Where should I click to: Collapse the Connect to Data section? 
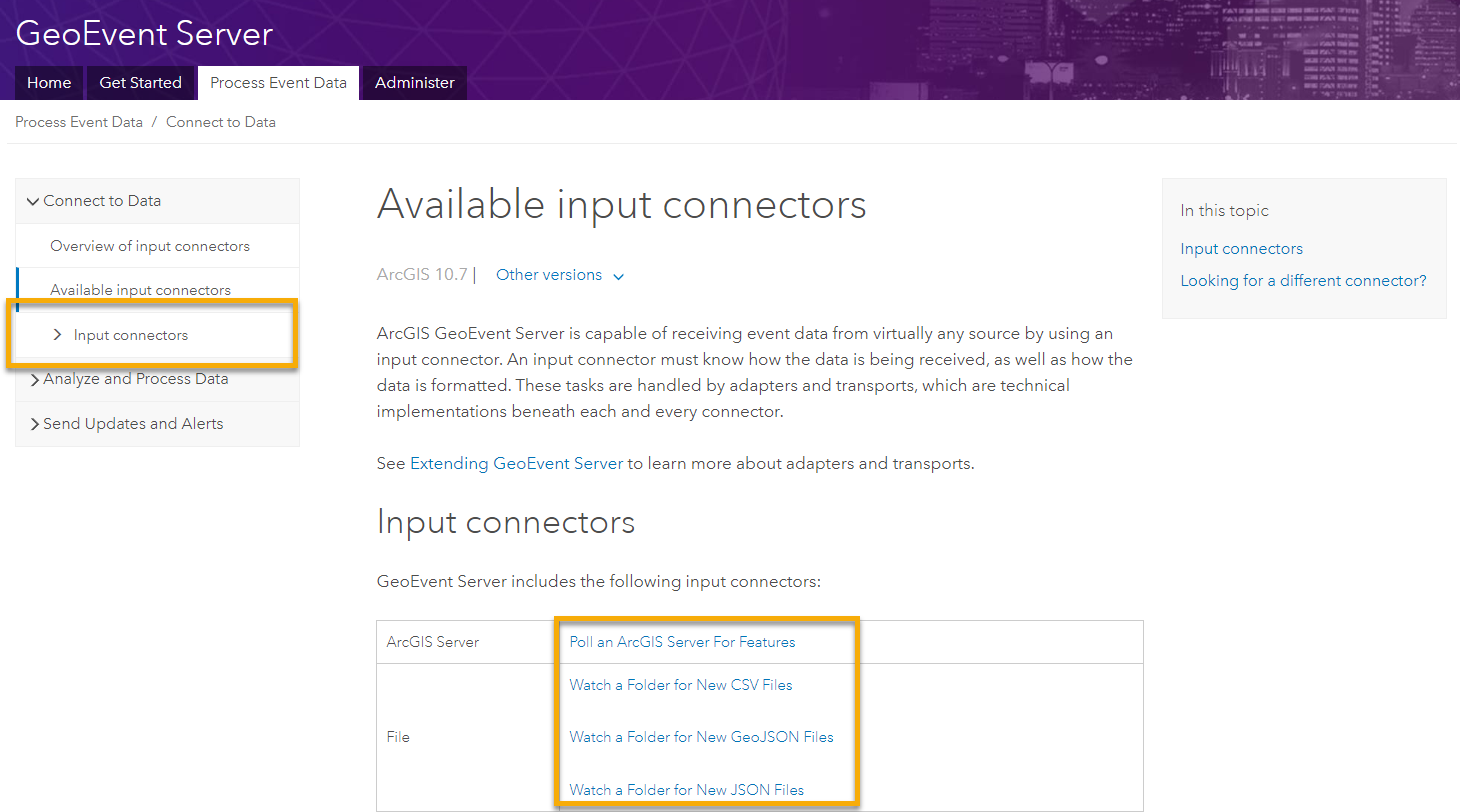tap(34, 201)
